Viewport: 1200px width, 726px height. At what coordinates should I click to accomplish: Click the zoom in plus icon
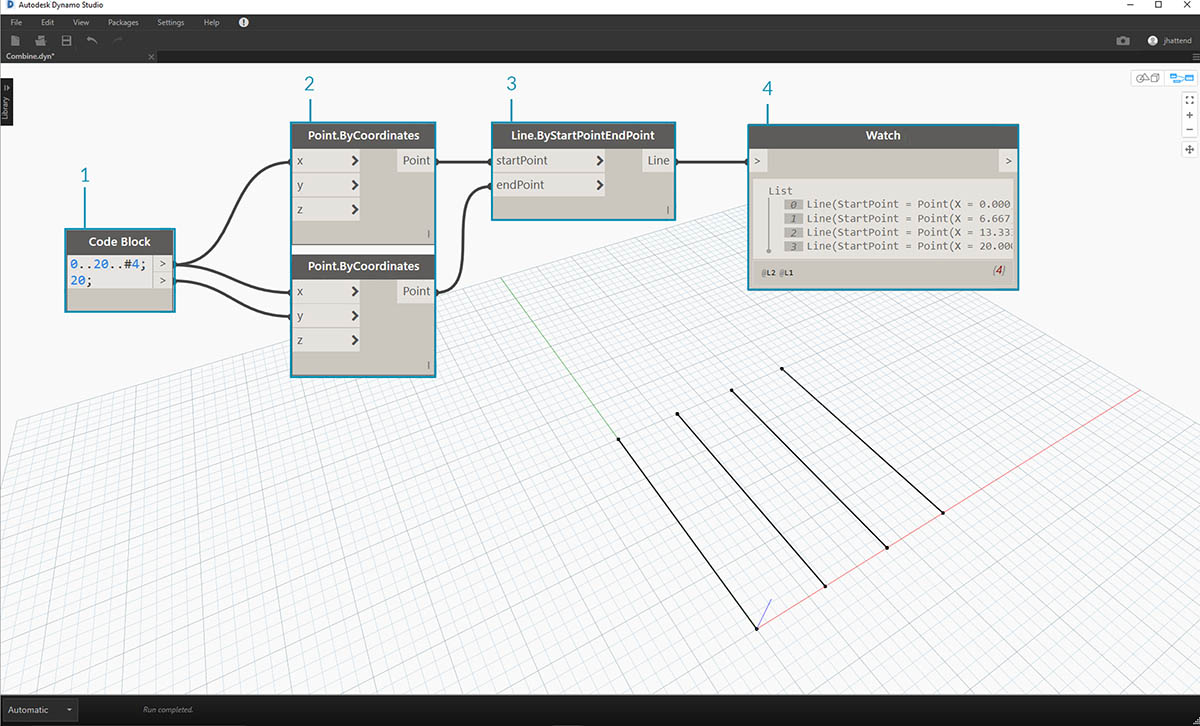(x=1189, y=115)
